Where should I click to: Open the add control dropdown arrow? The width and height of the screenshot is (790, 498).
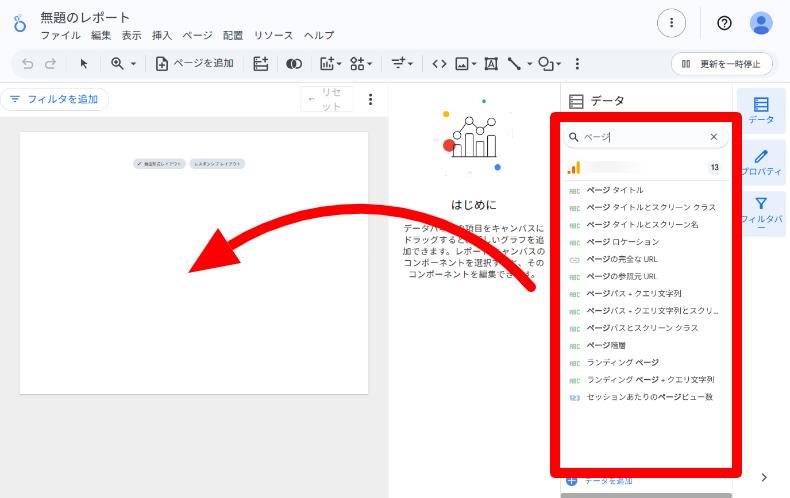tap(411, 64)
